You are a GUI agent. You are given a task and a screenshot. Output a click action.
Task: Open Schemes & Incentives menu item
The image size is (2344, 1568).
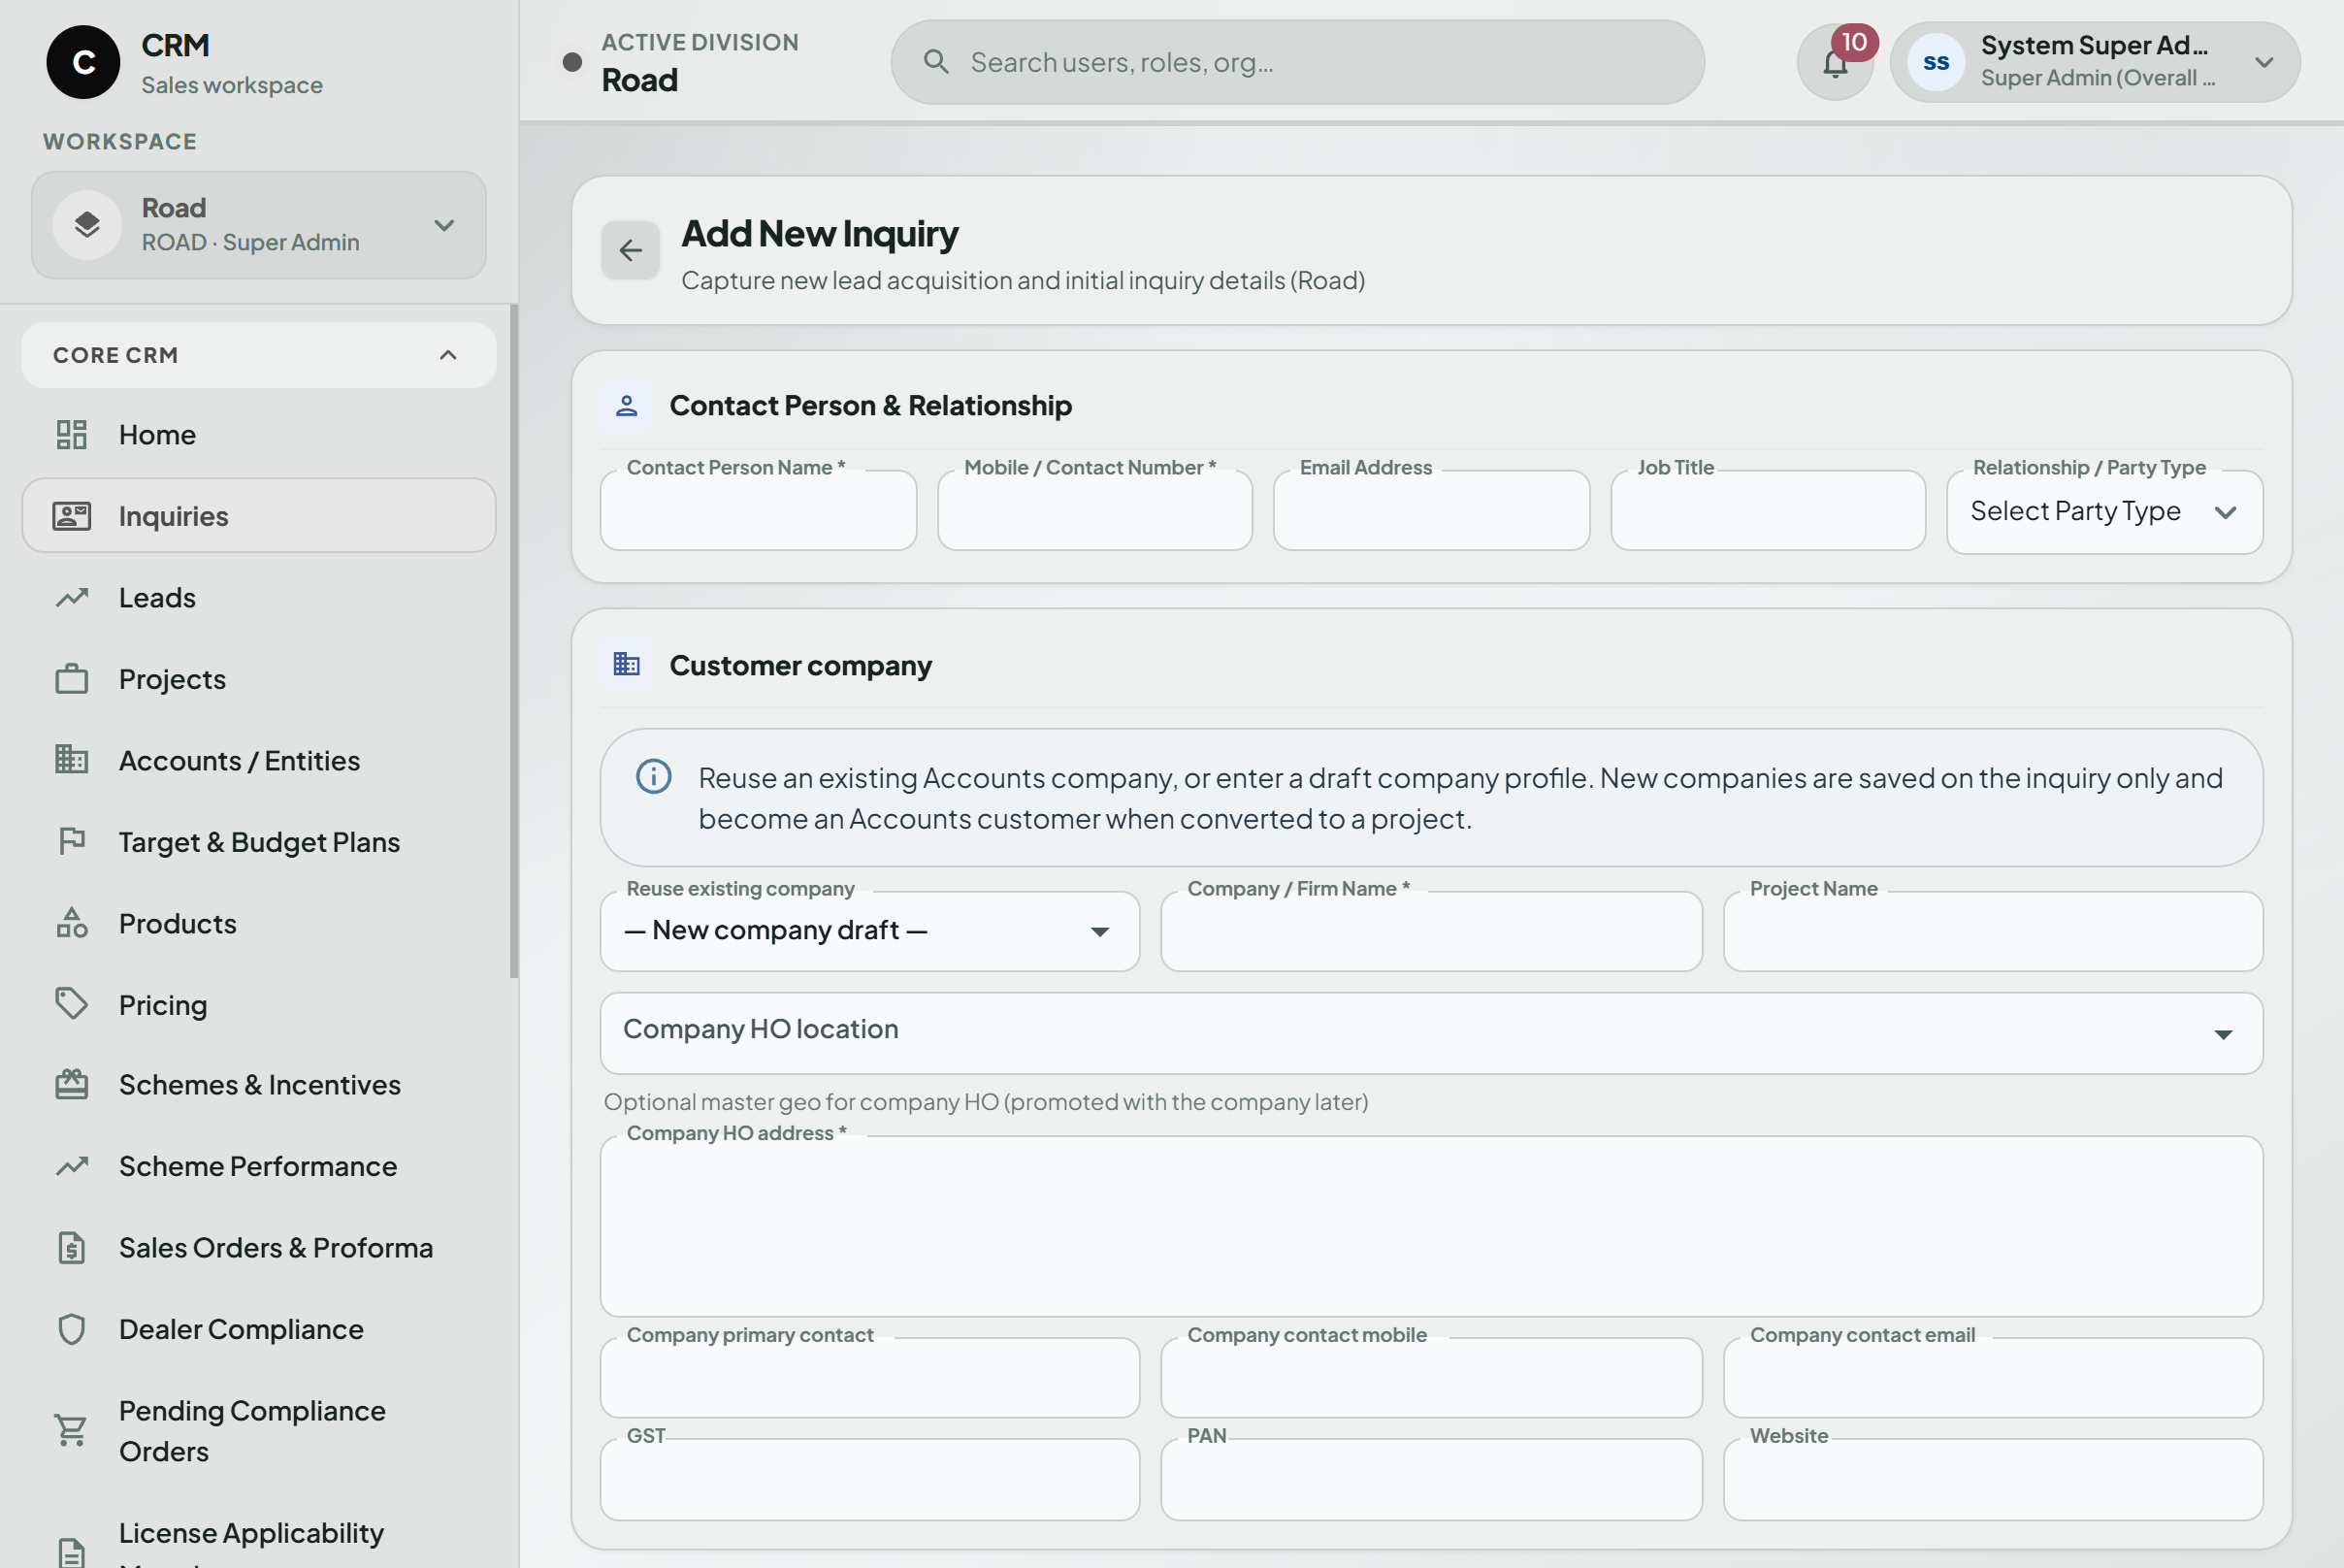[259, 1085]
